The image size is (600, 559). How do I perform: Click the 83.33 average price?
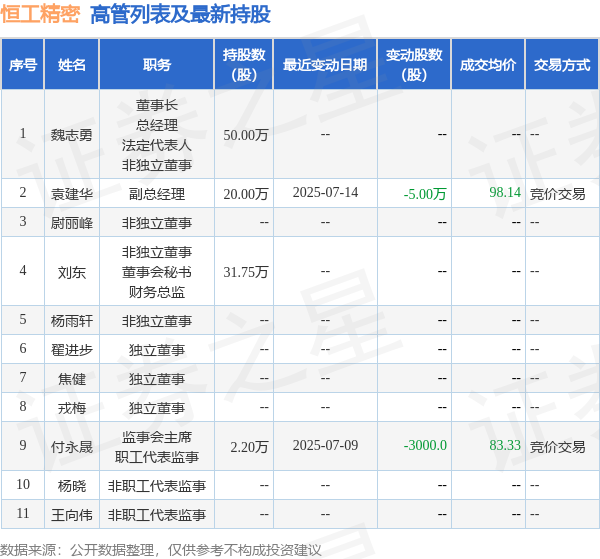tap(505, 445)
